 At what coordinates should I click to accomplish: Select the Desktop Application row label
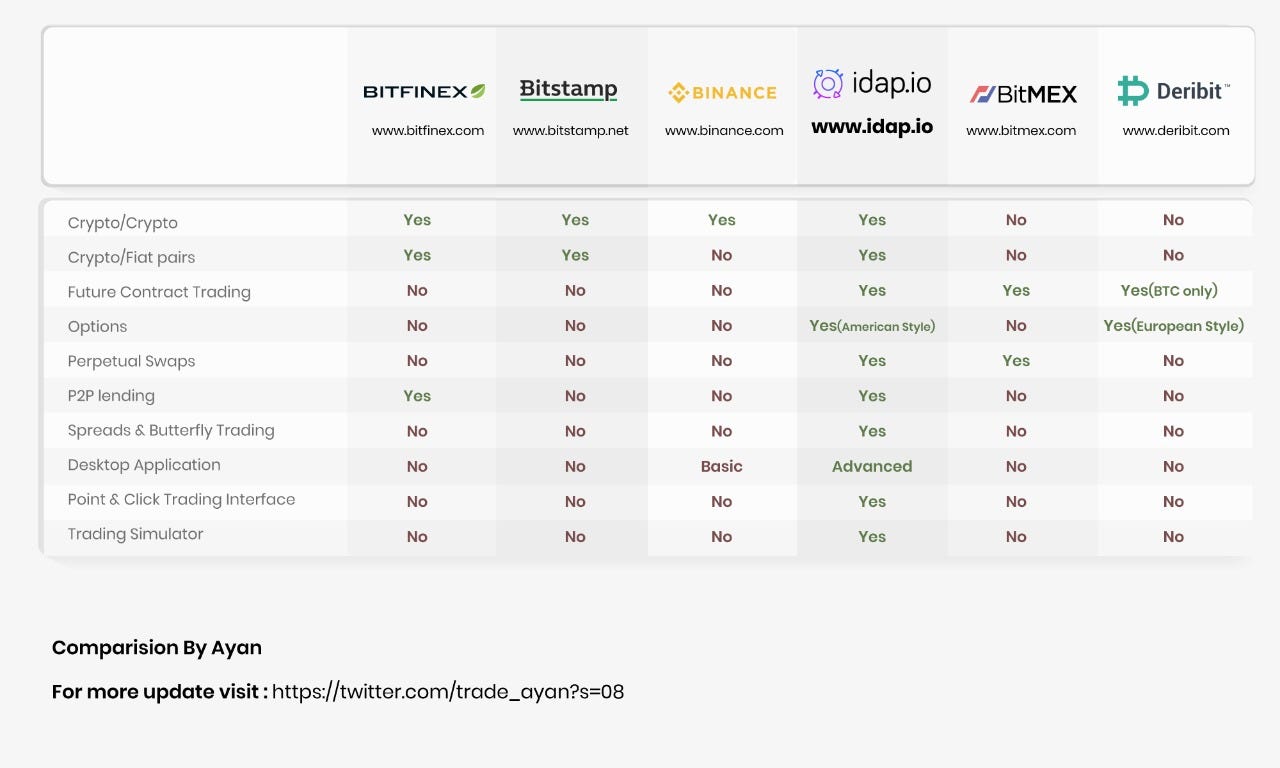pyautogui.click(x=144, y=465)
